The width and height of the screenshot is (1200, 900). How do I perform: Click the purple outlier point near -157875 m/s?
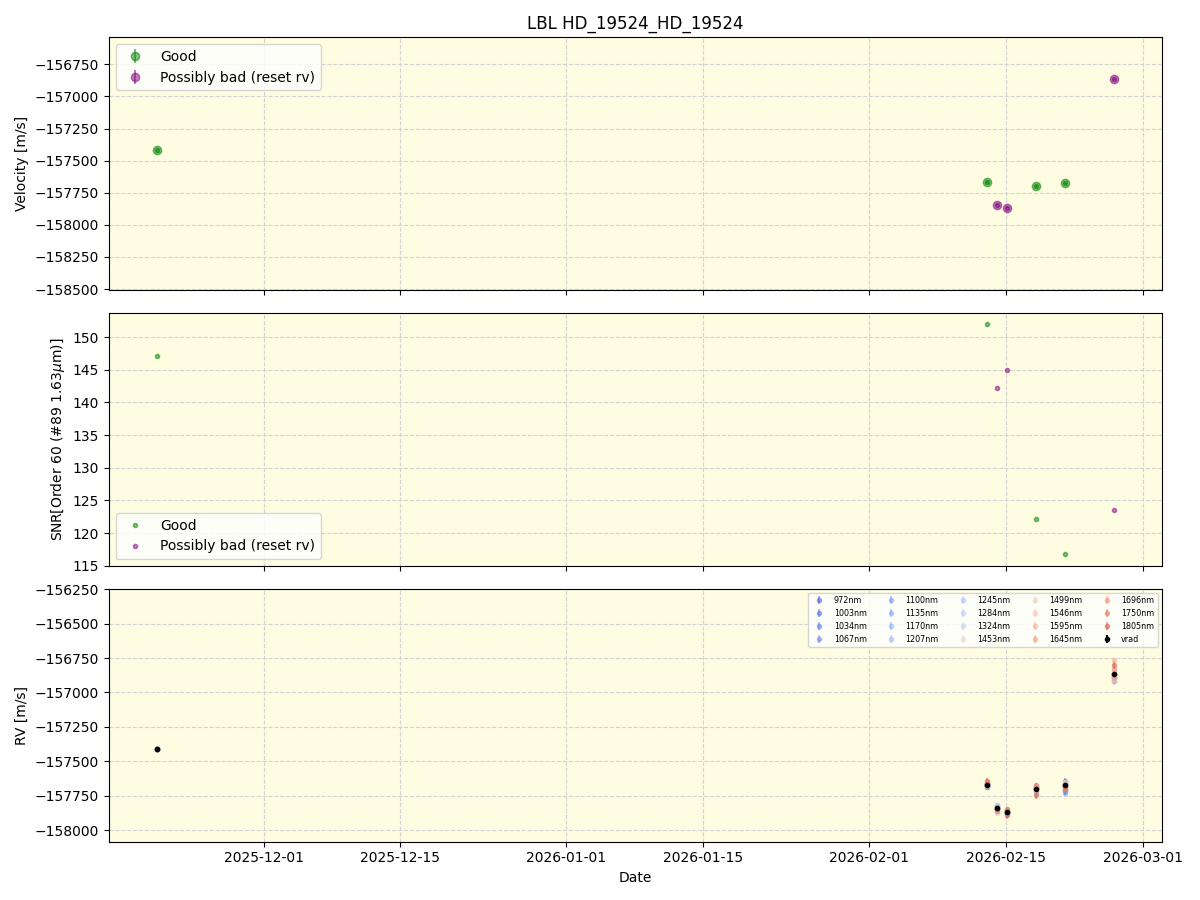pos(1007,208)
